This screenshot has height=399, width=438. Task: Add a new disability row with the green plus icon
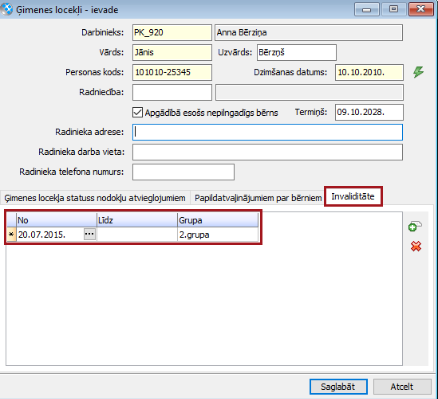click(x=415, y=226)
